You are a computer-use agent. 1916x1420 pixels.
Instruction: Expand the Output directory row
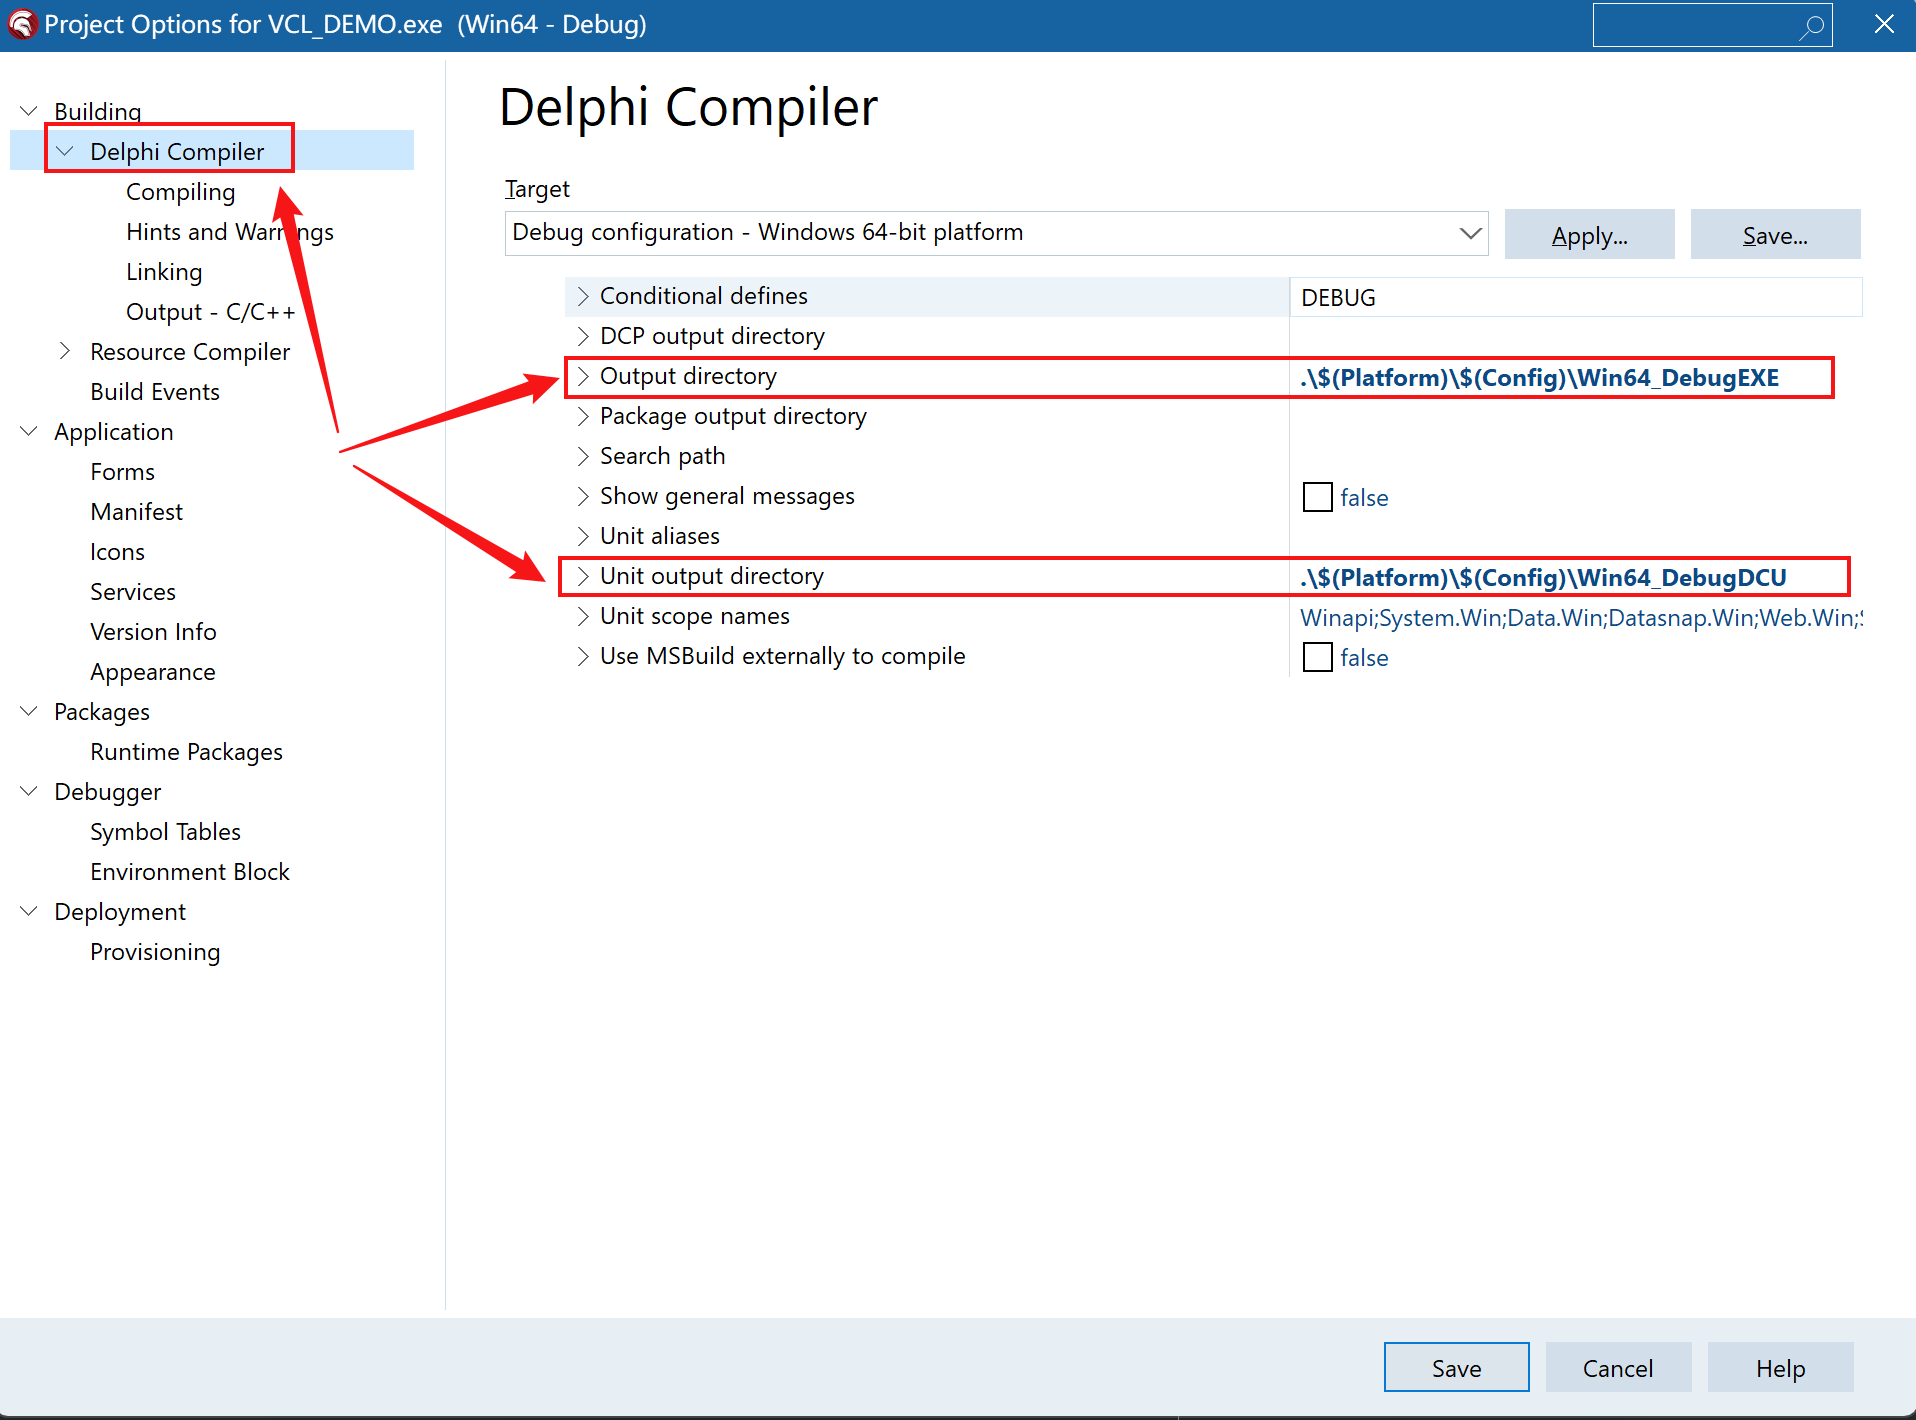point(583,376)
